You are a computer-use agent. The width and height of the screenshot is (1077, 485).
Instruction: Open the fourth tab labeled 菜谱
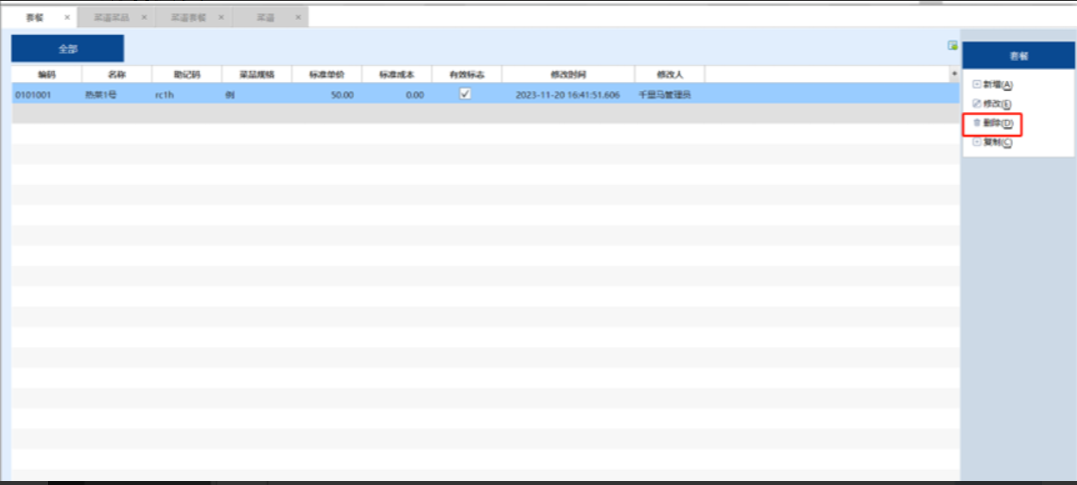(265, 18)
